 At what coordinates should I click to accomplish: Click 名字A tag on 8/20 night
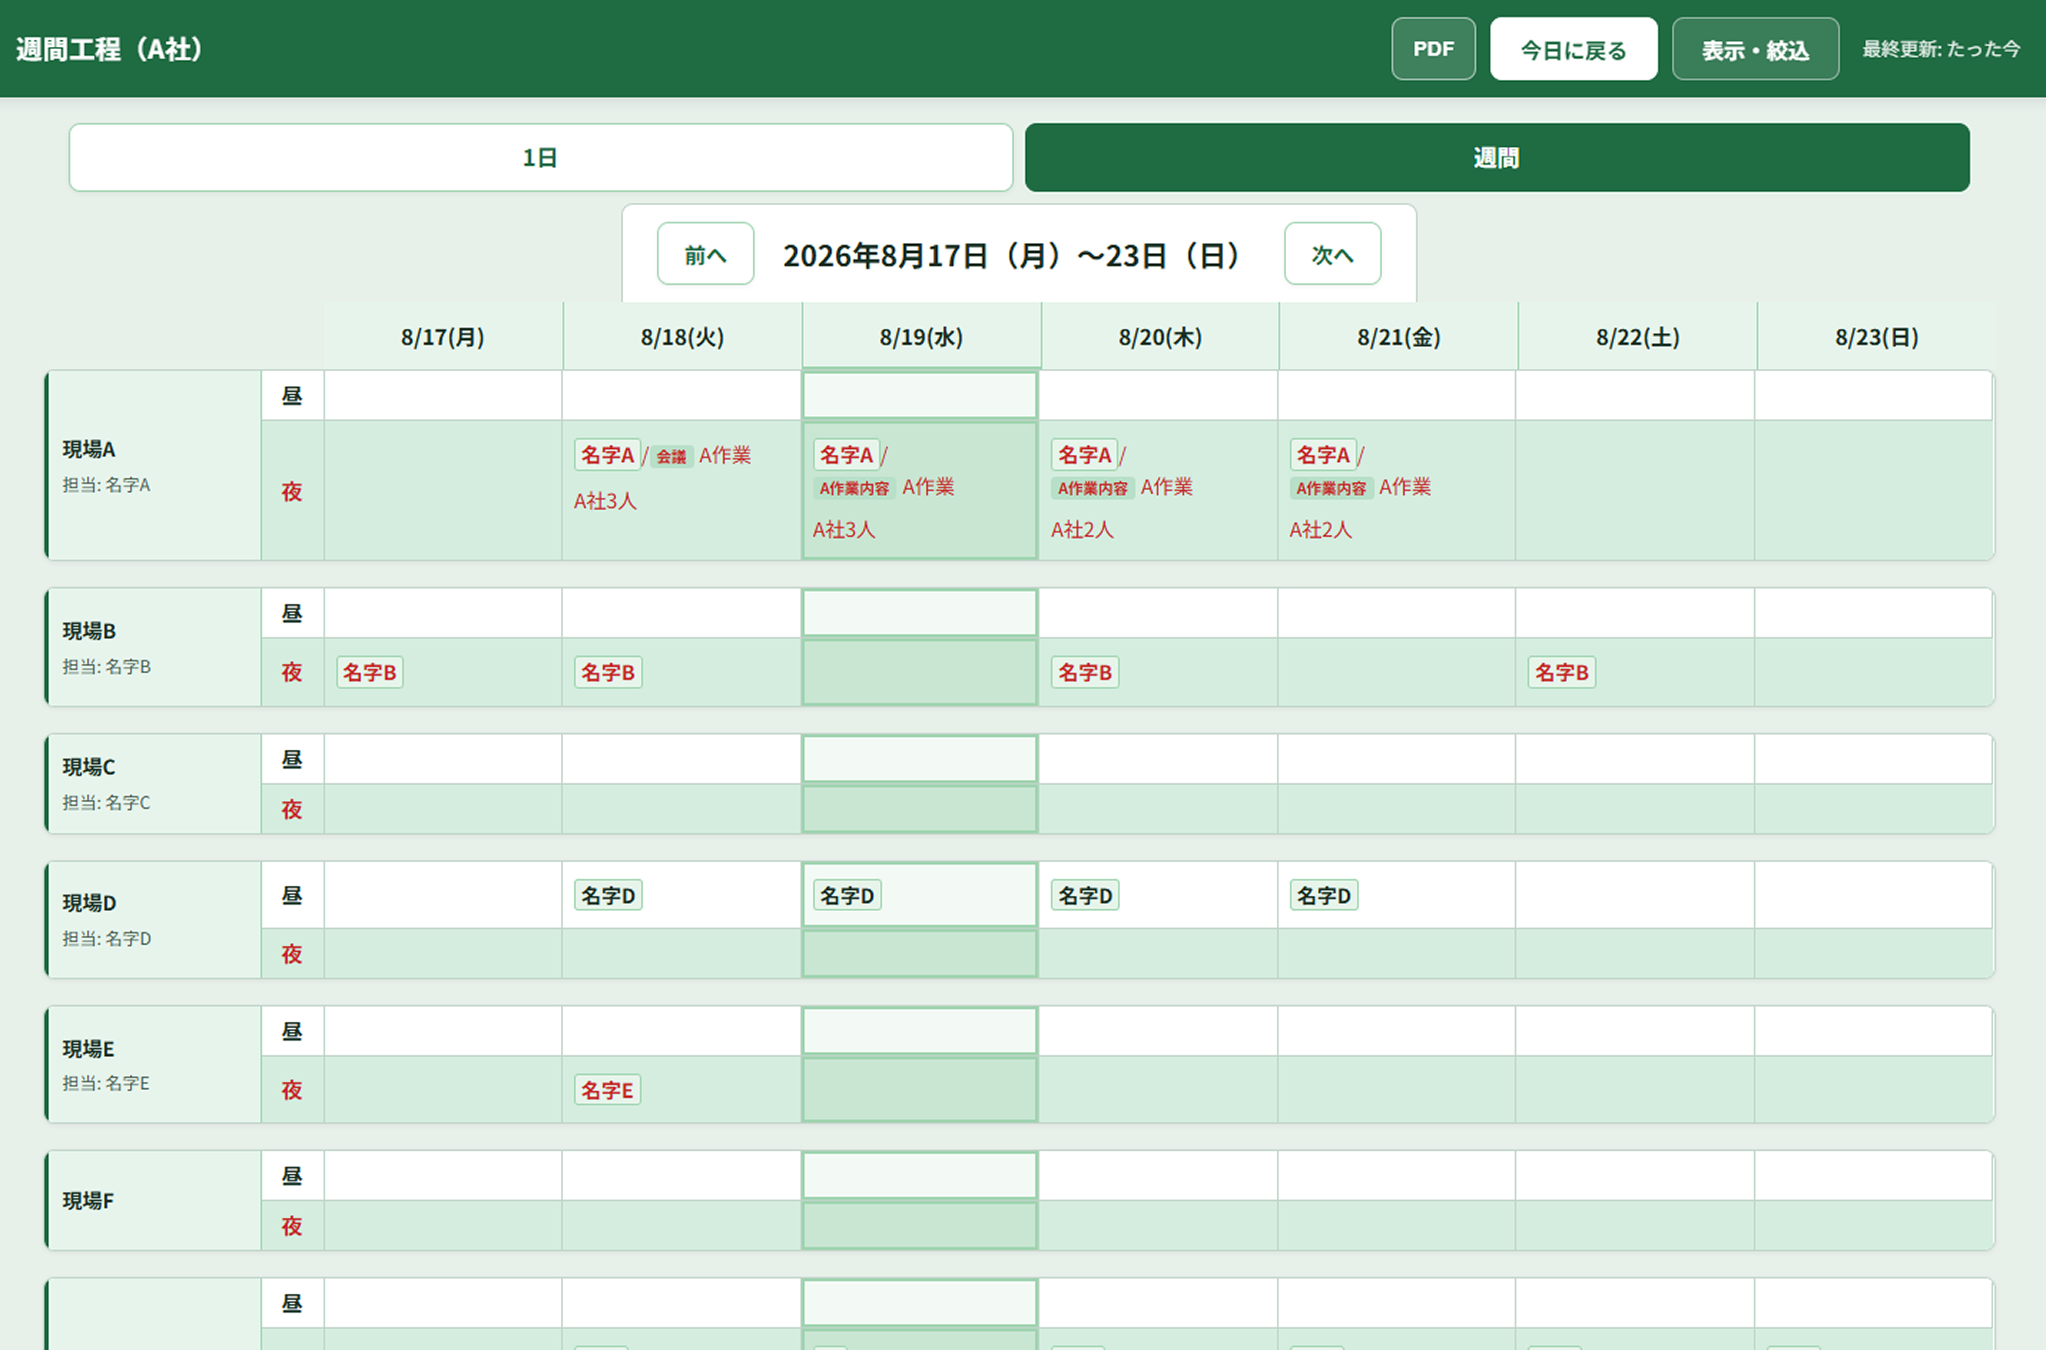click(x=1085, y=455)
